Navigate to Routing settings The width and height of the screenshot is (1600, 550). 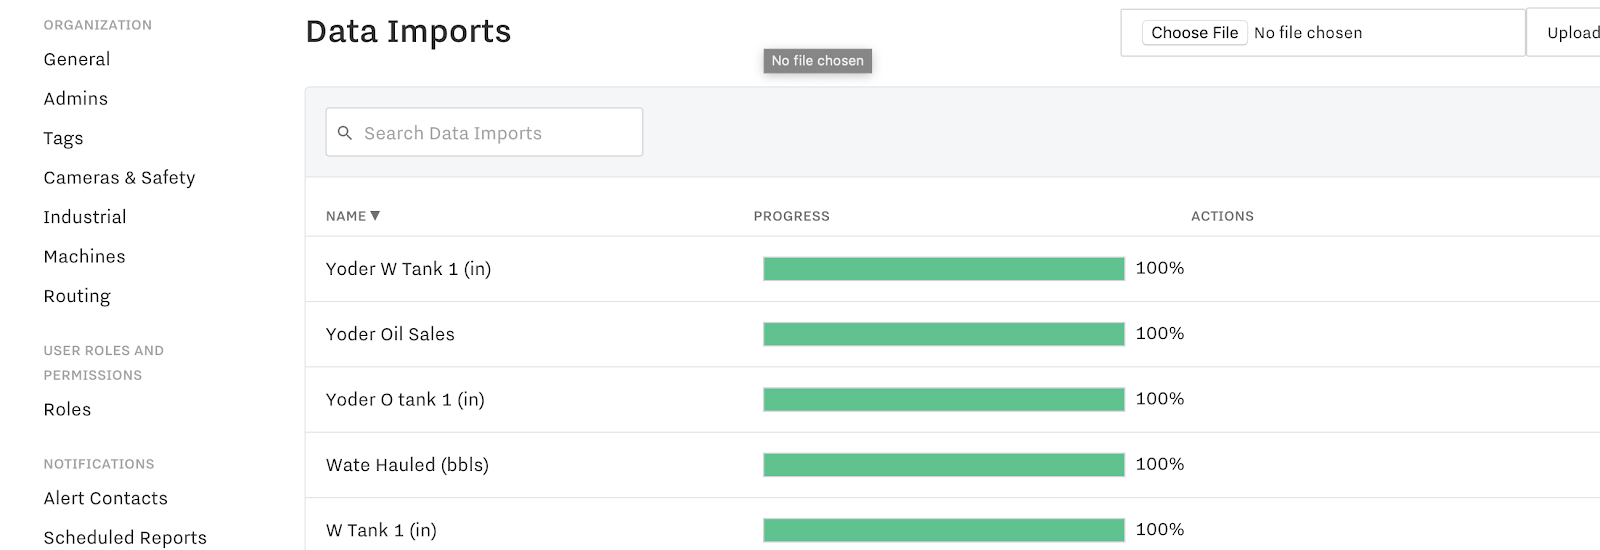click(77, 296)
